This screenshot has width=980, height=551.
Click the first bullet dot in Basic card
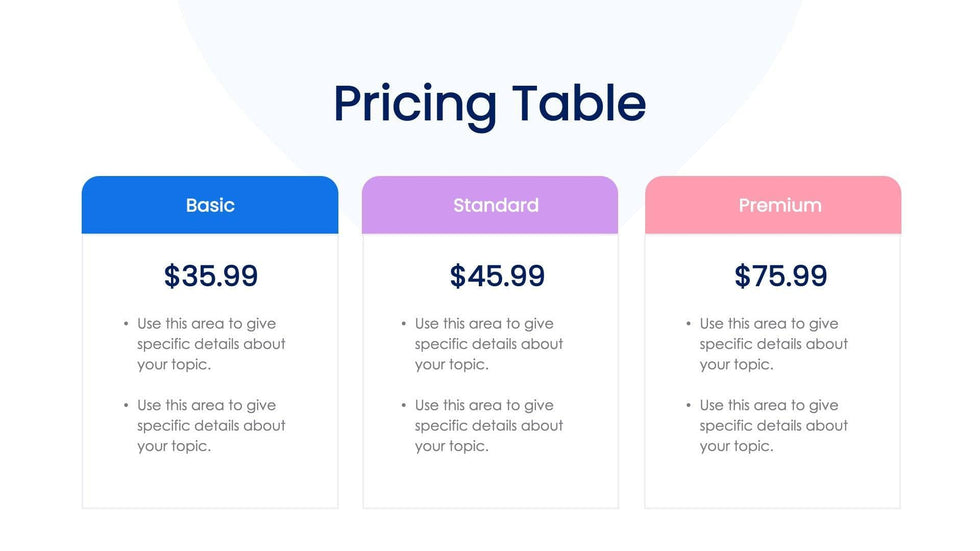click(126, 324)
